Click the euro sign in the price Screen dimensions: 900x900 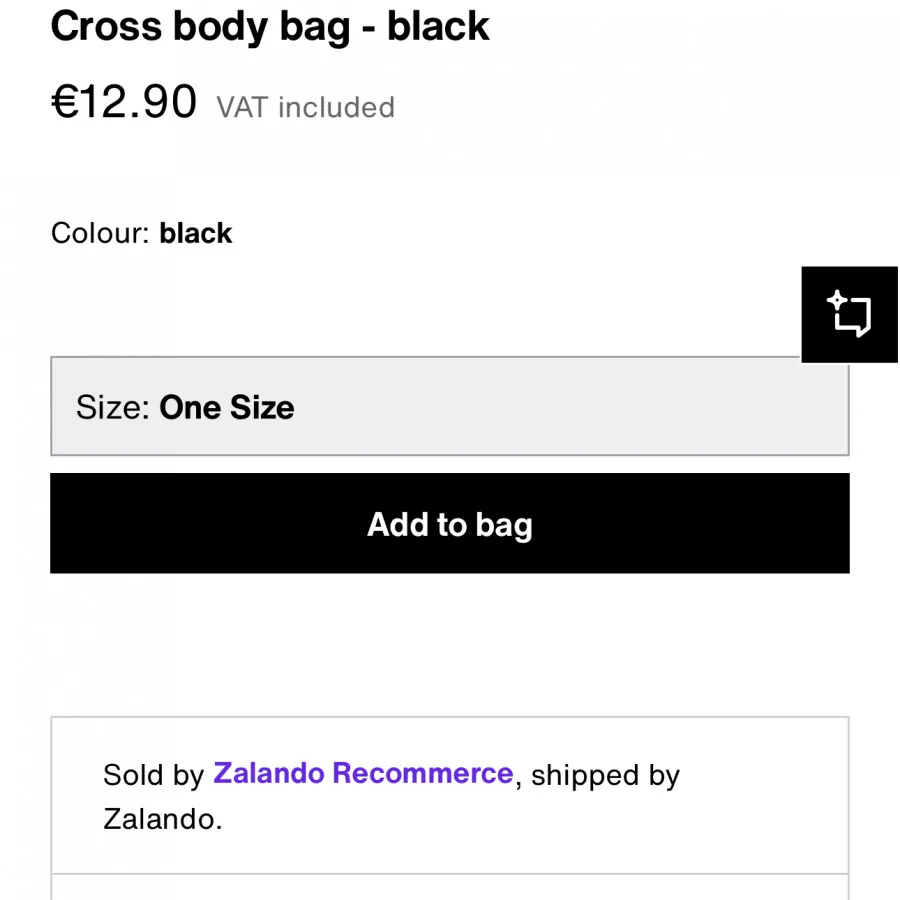tap(64, 102)
